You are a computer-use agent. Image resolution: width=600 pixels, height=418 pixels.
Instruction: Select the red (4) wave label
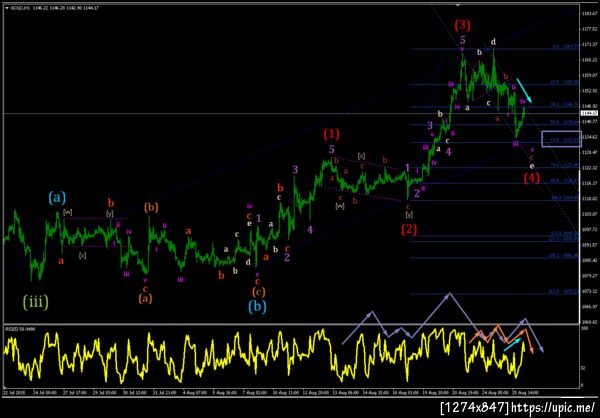tap(532, 178)
